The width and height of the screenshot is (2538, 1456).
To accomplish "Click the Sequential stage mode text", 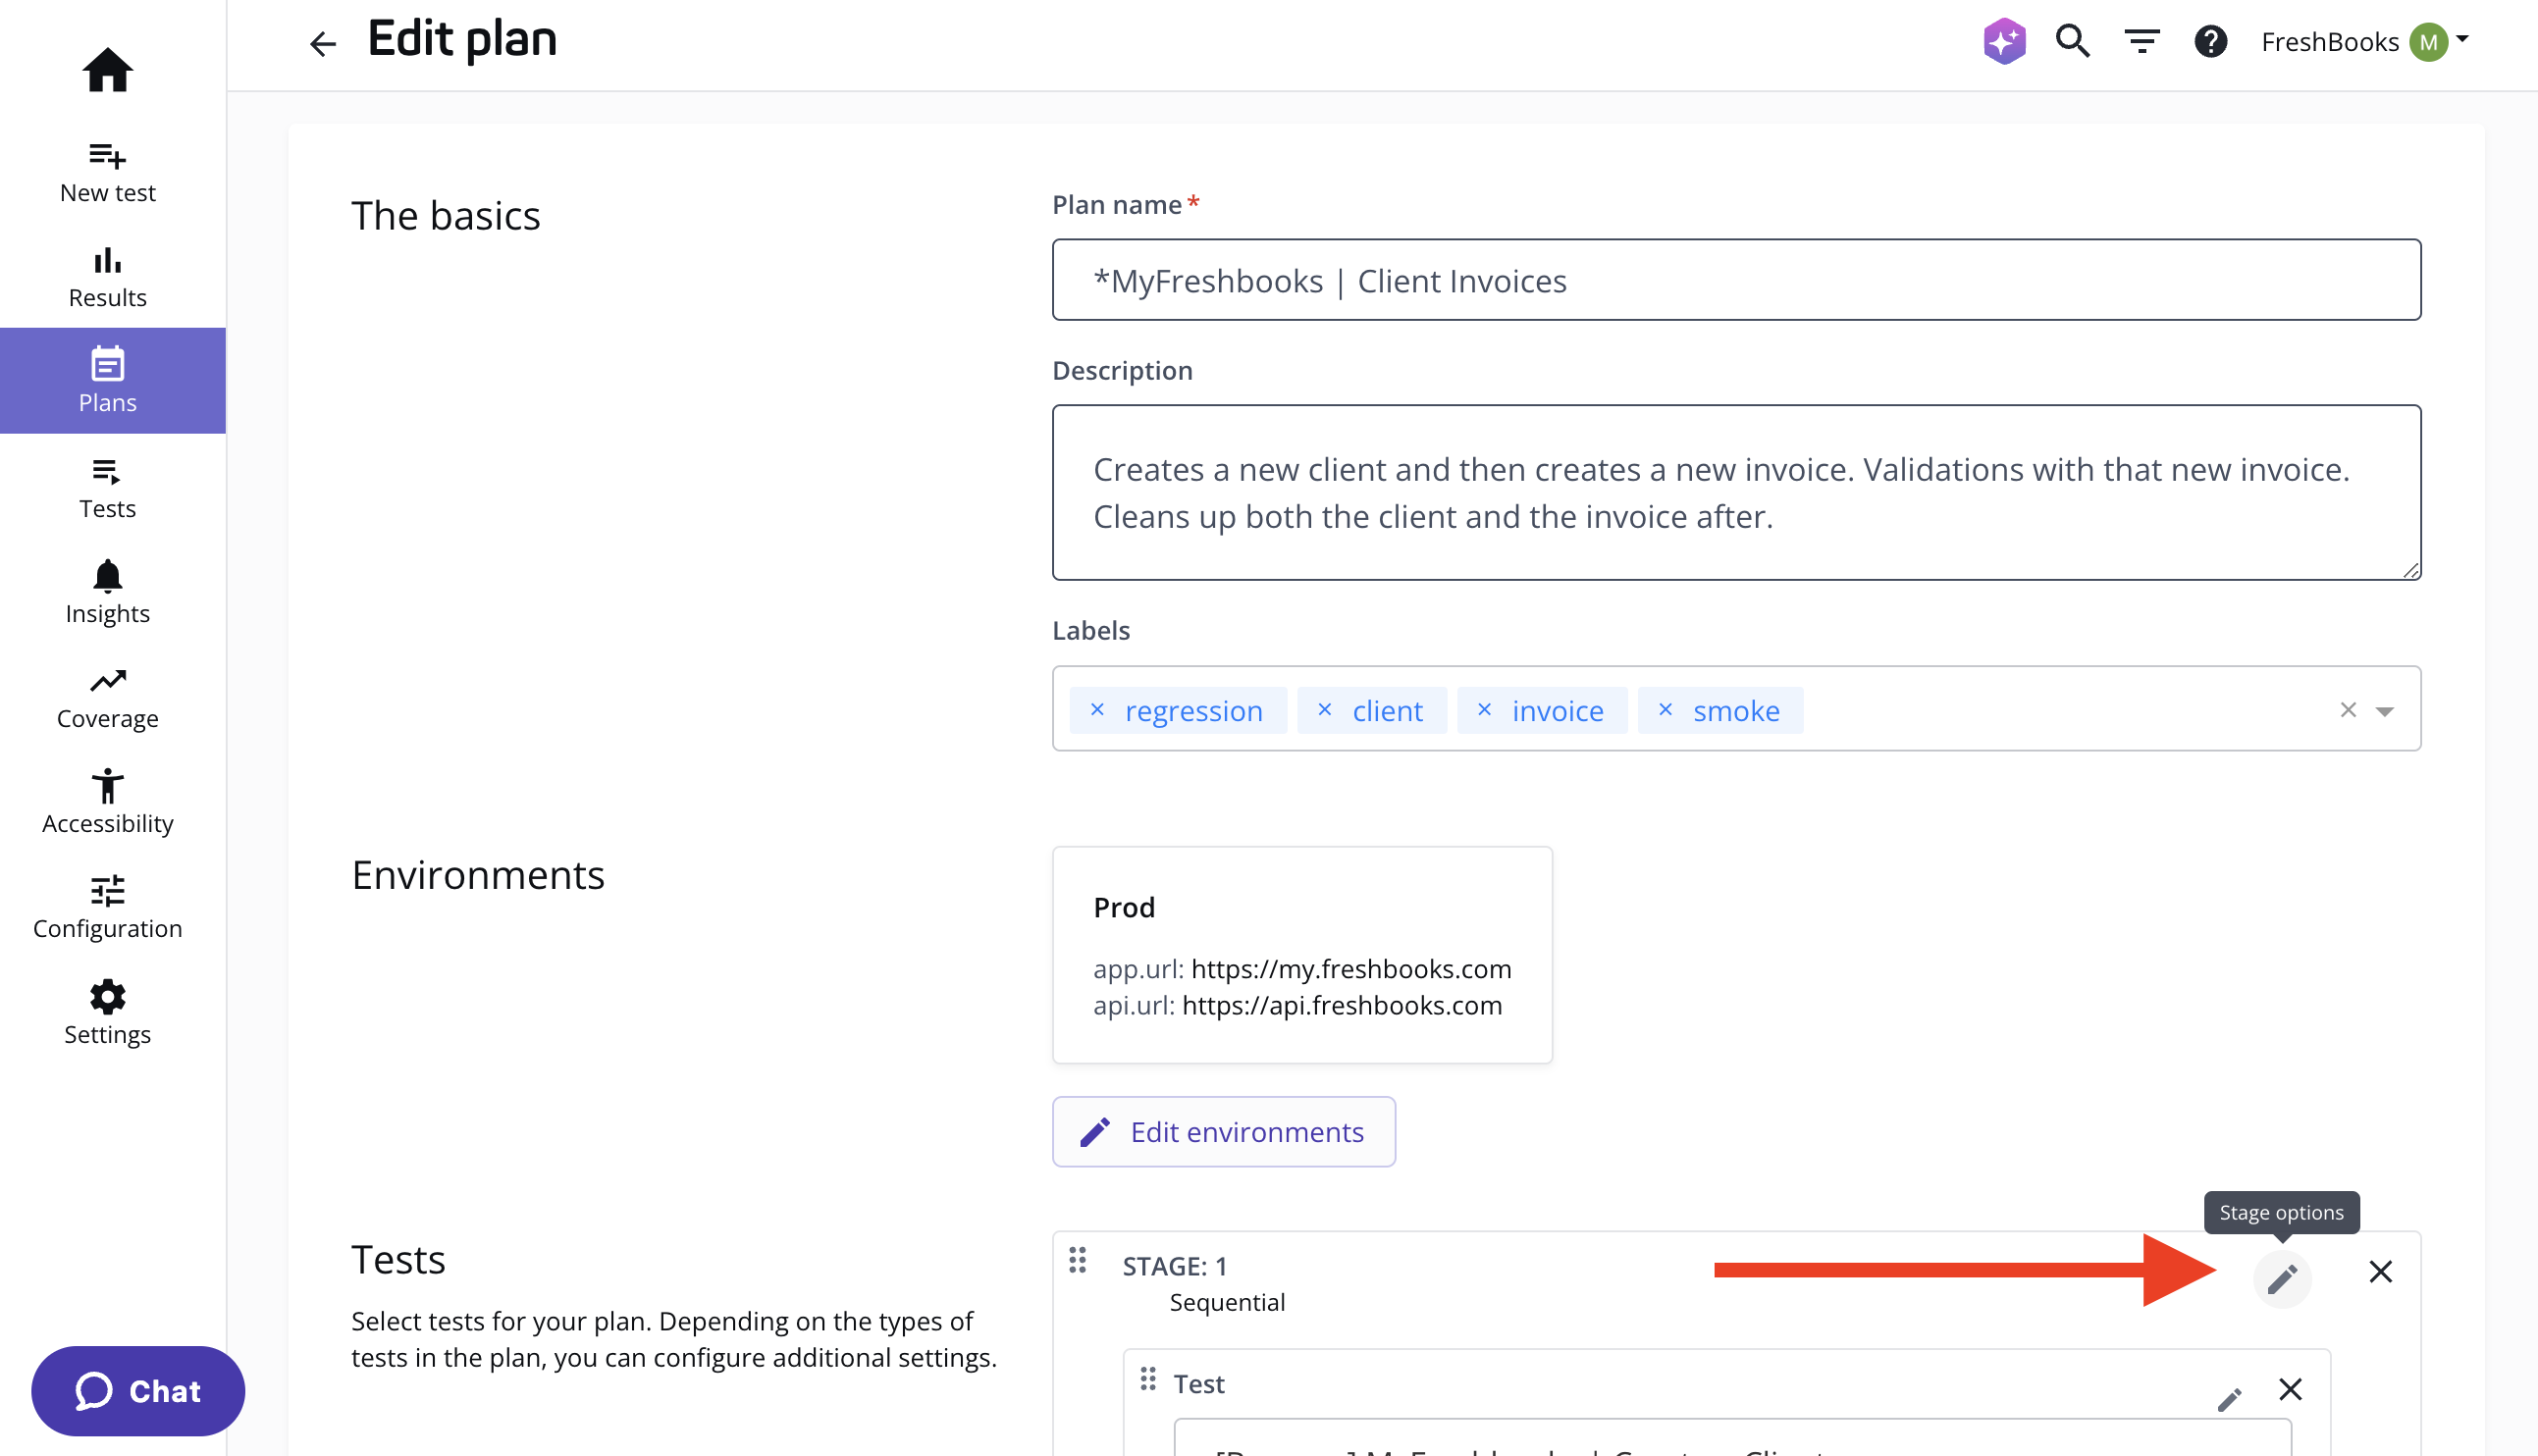I will point(1227,1302).
